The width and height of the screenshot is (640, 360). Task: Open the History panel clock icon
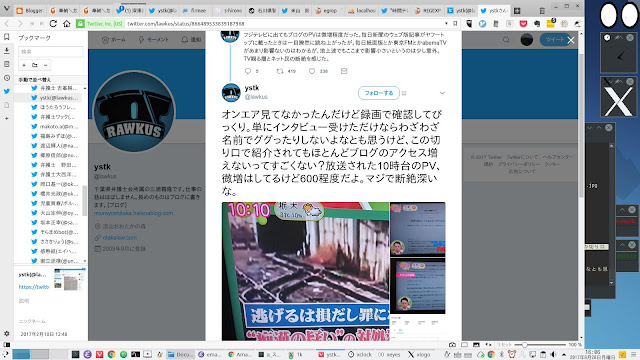(x=7, y=78)
